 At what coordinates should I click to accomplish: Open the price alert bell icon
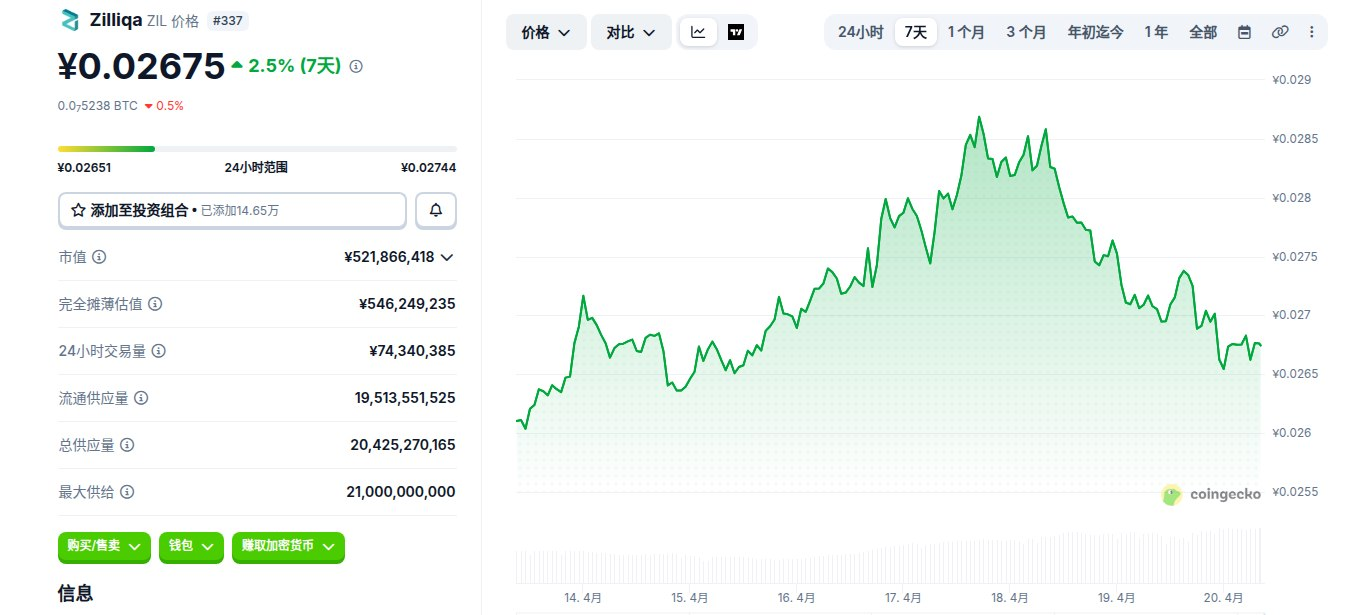click(436, 210)
